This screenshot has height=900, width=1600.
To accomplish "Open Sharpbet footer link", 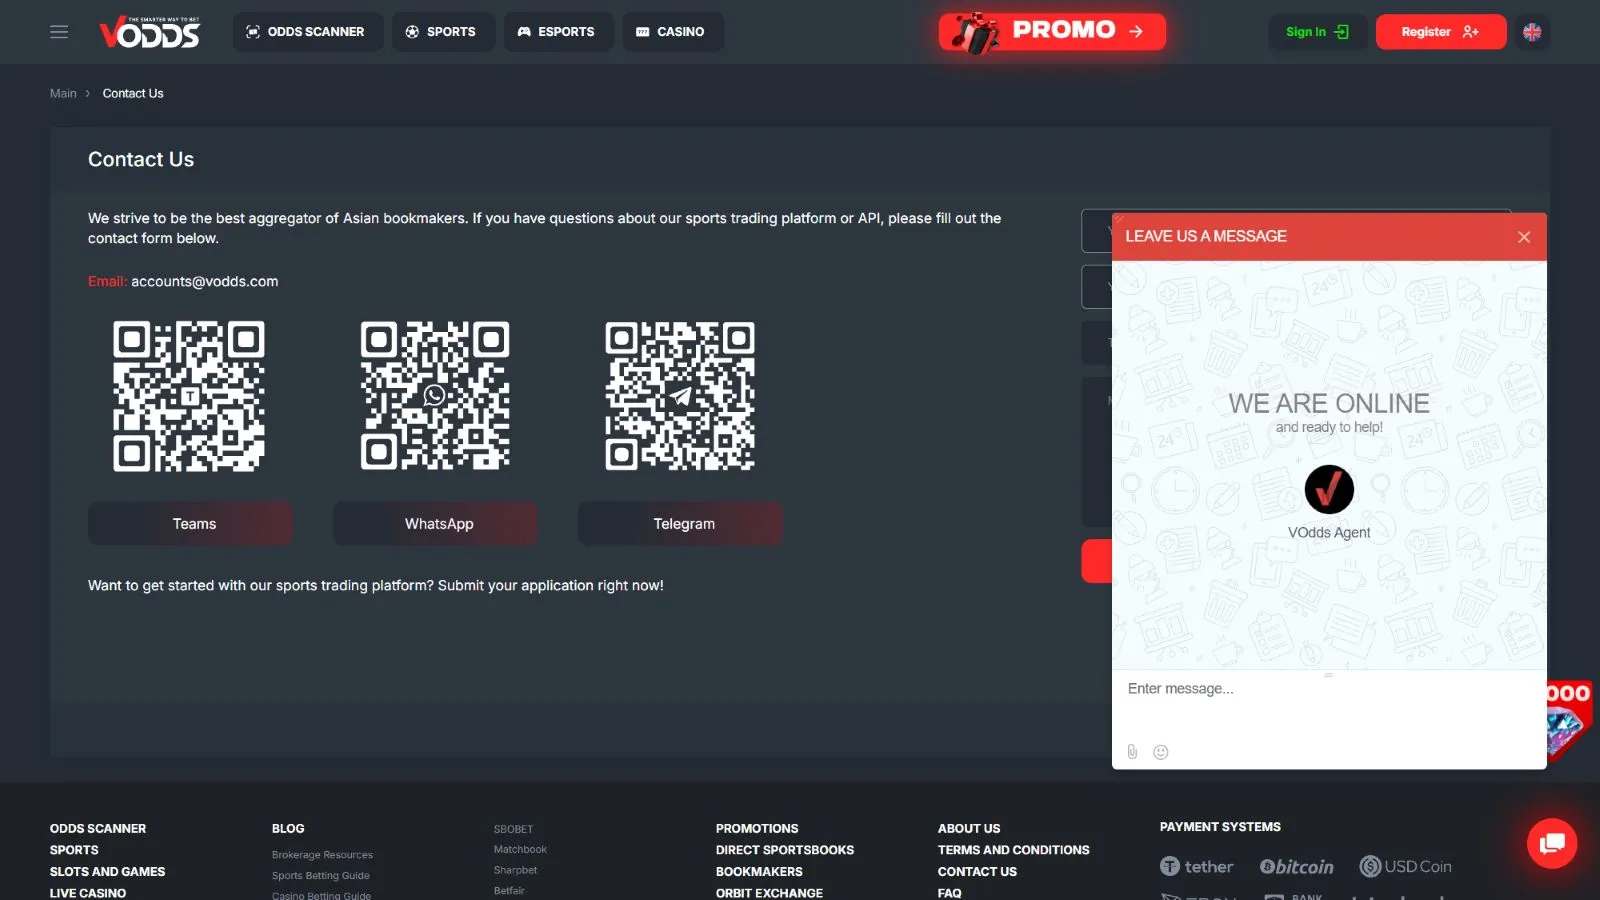I will coord(516,870).
